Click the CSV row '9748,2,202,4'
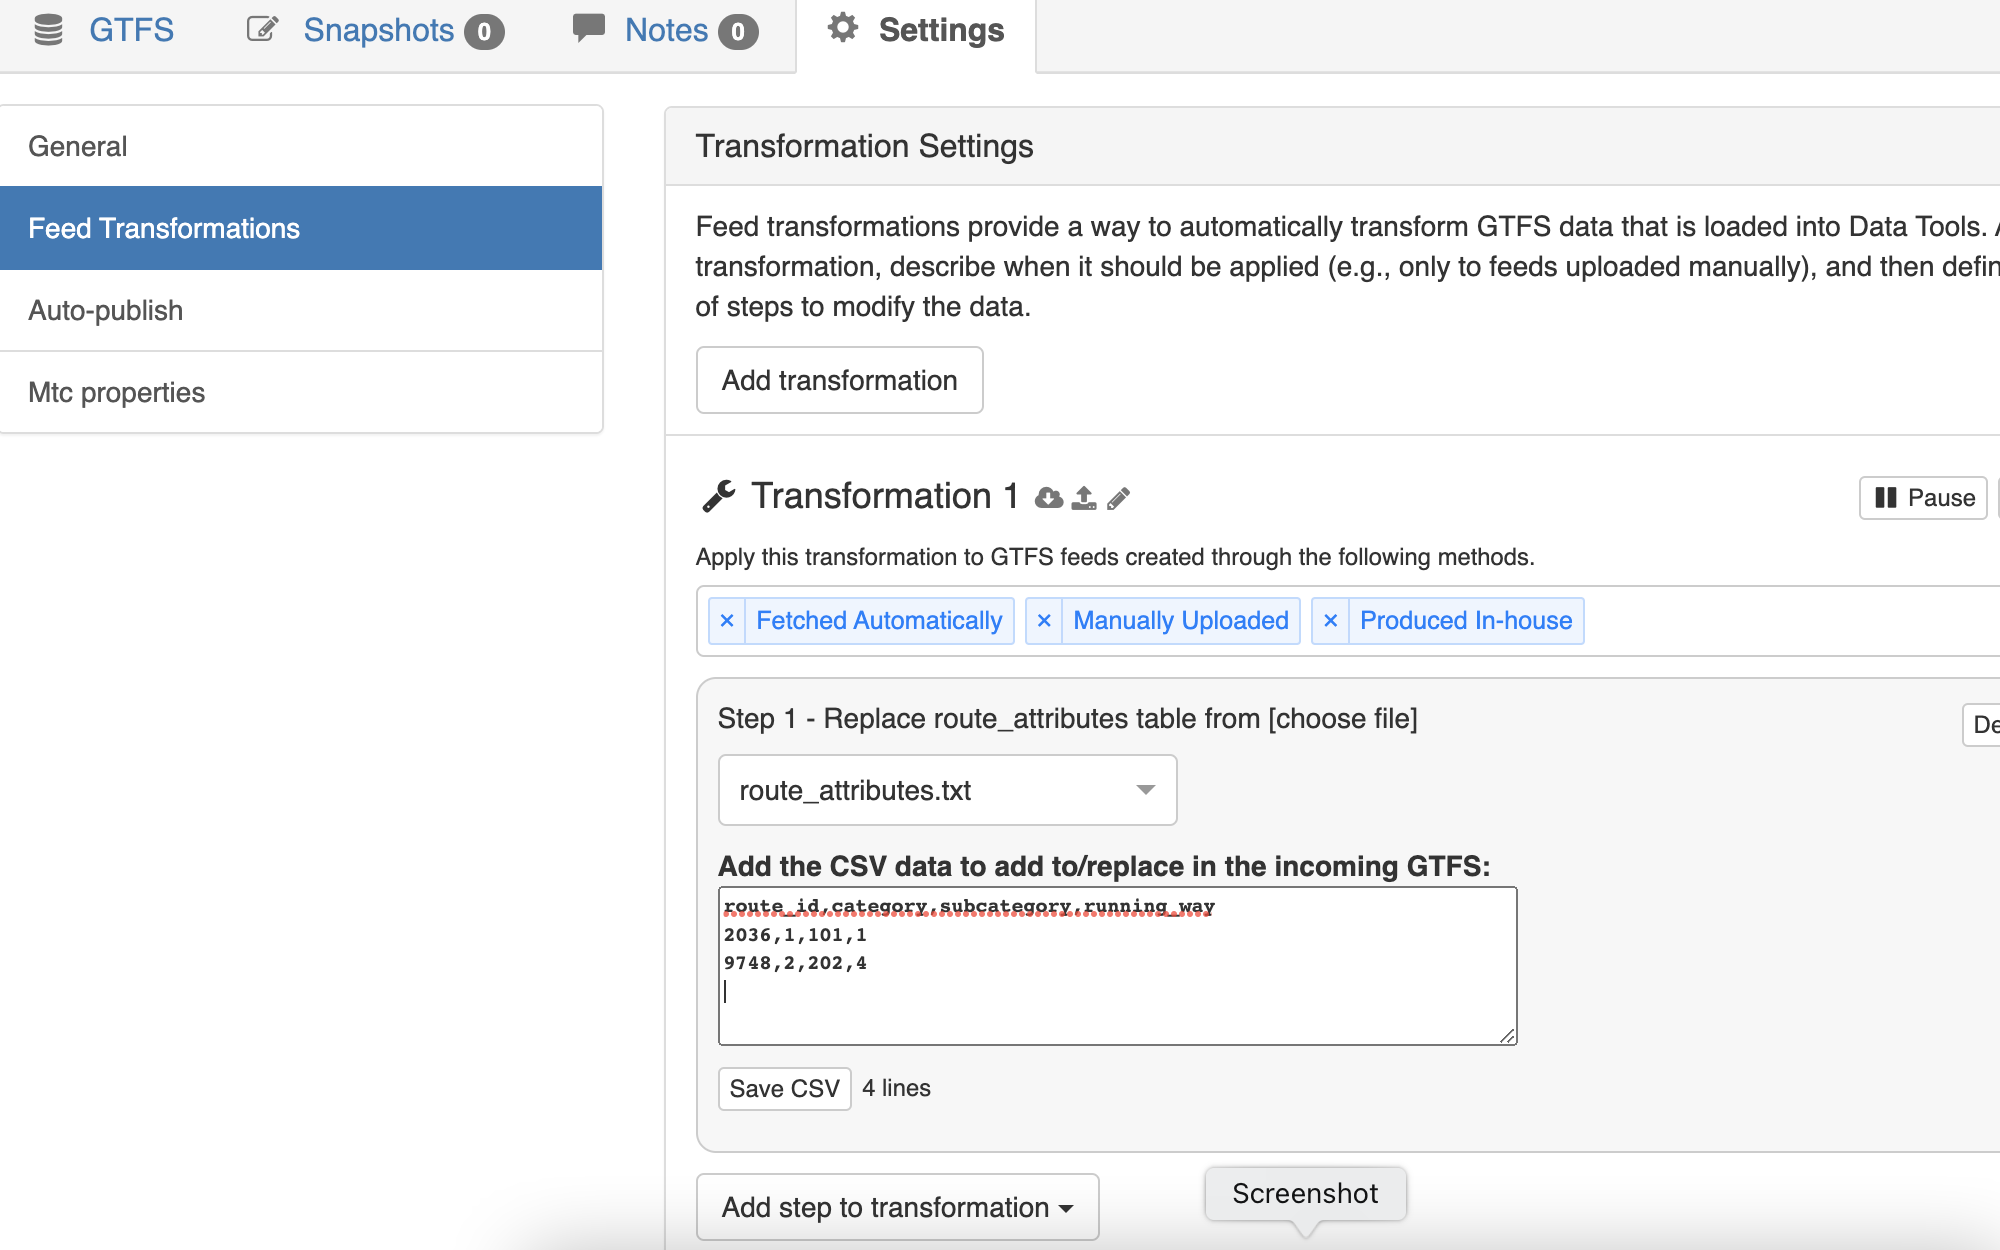 pyautogui.click(x=795, y=963)
